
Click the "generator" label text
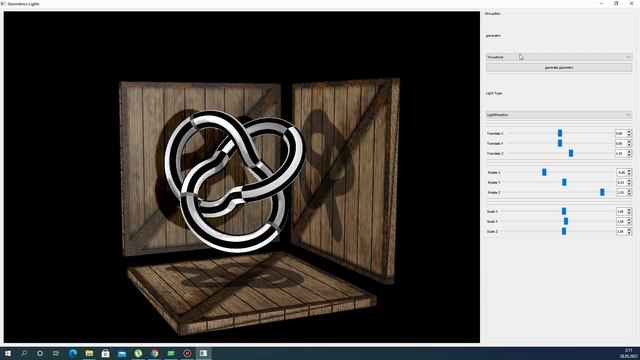(x=493, y=36)
